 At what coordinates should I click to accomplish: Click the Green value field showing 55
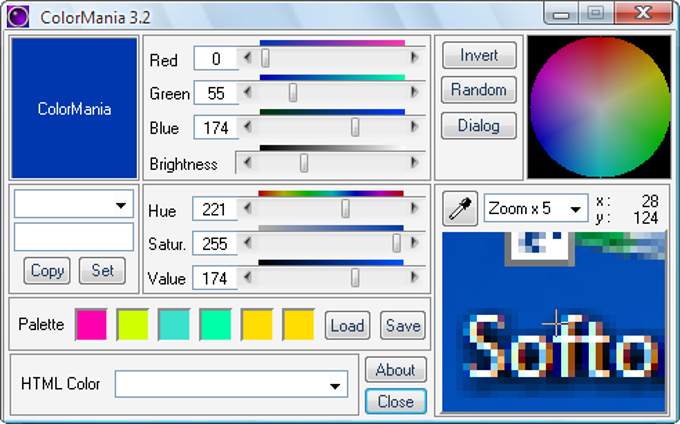[216, 93]
